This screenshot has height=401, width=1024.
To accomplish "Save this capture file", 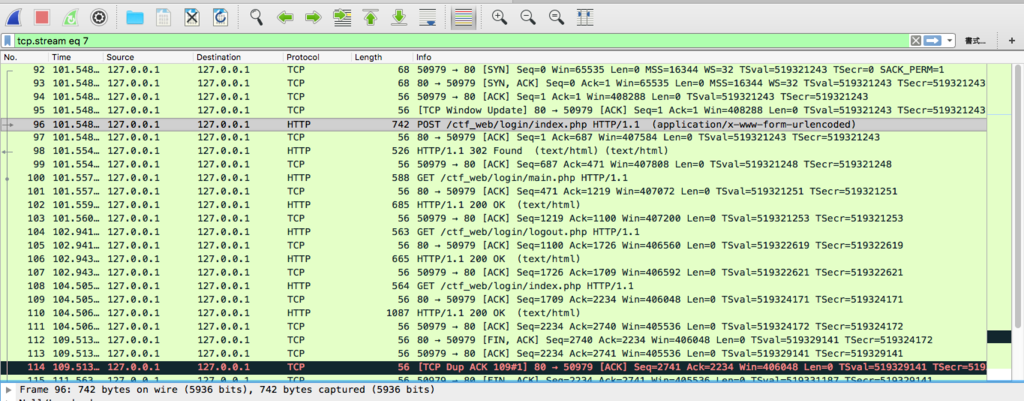I will [163, 17].
